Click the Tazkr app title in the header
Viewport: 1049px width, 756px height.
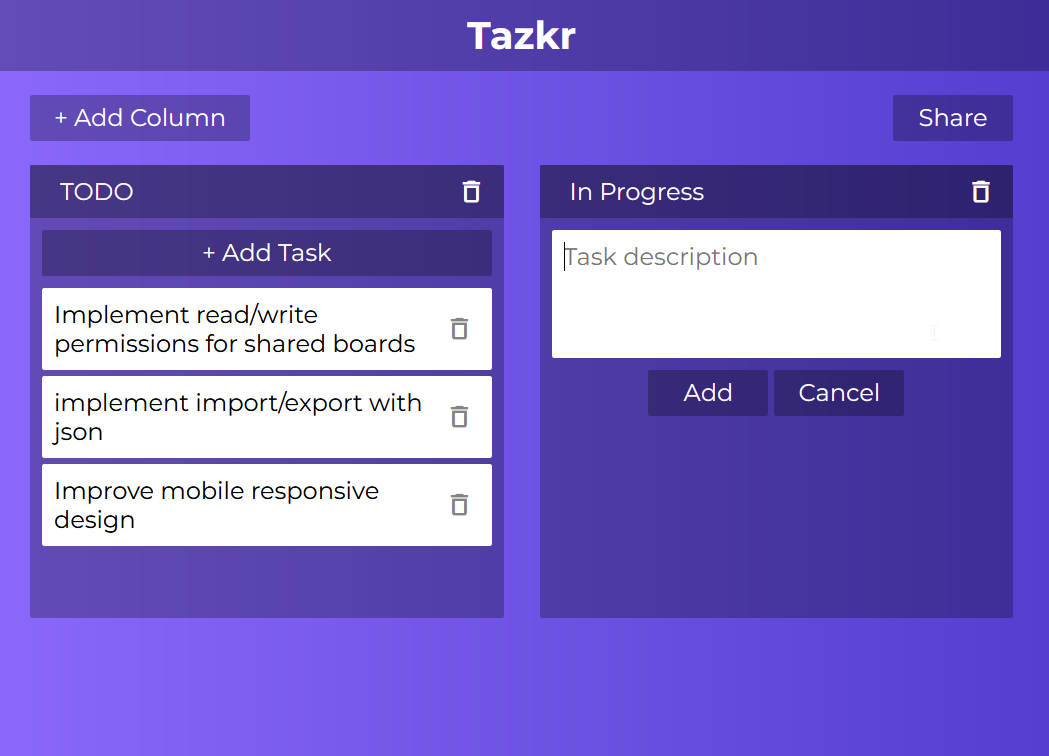521,35
